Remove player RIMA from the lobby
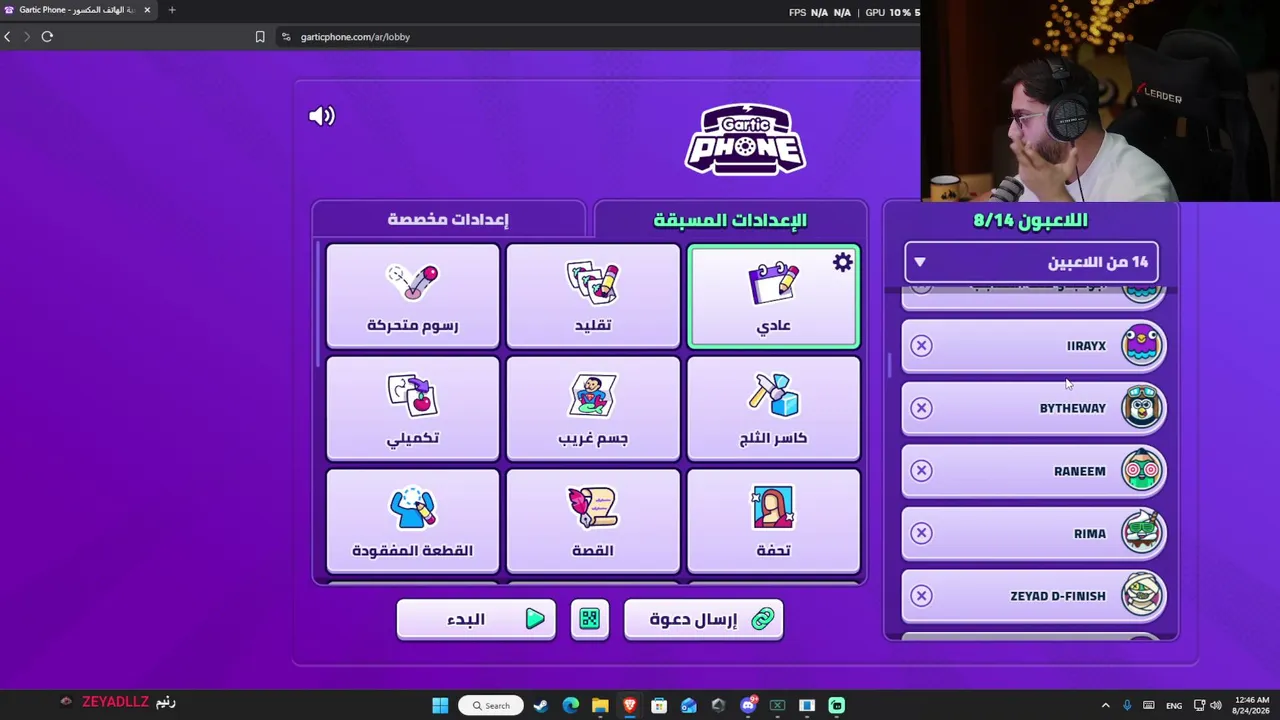 (x=921, y=533)
